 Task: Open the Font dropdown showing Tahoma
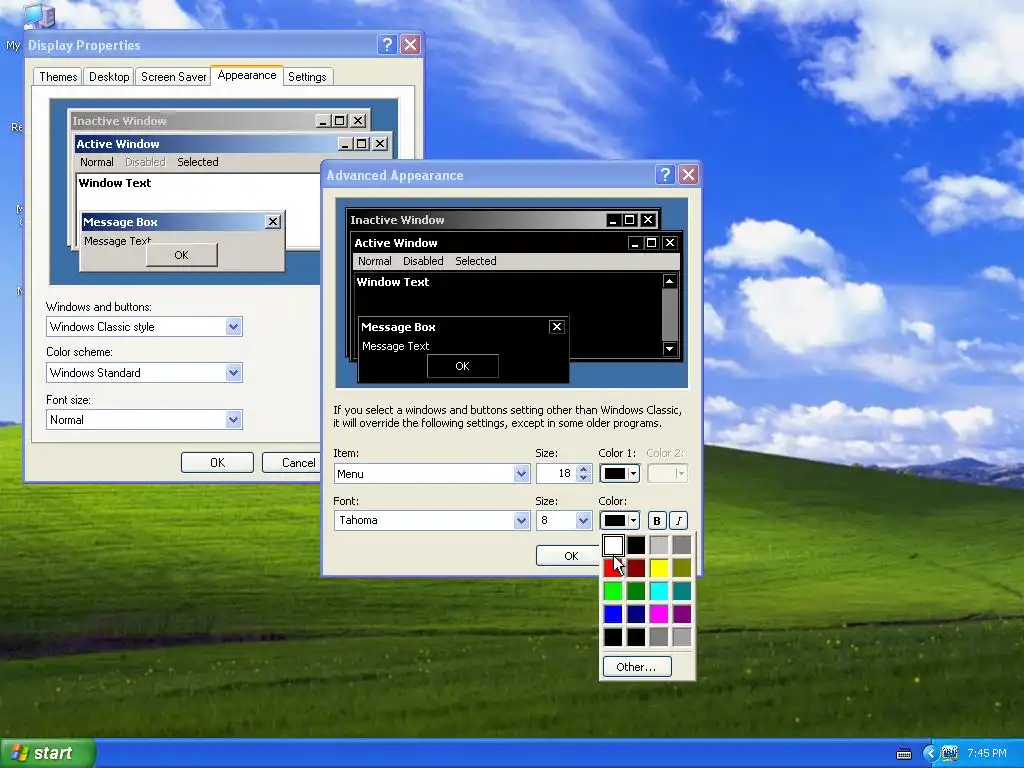521,520
